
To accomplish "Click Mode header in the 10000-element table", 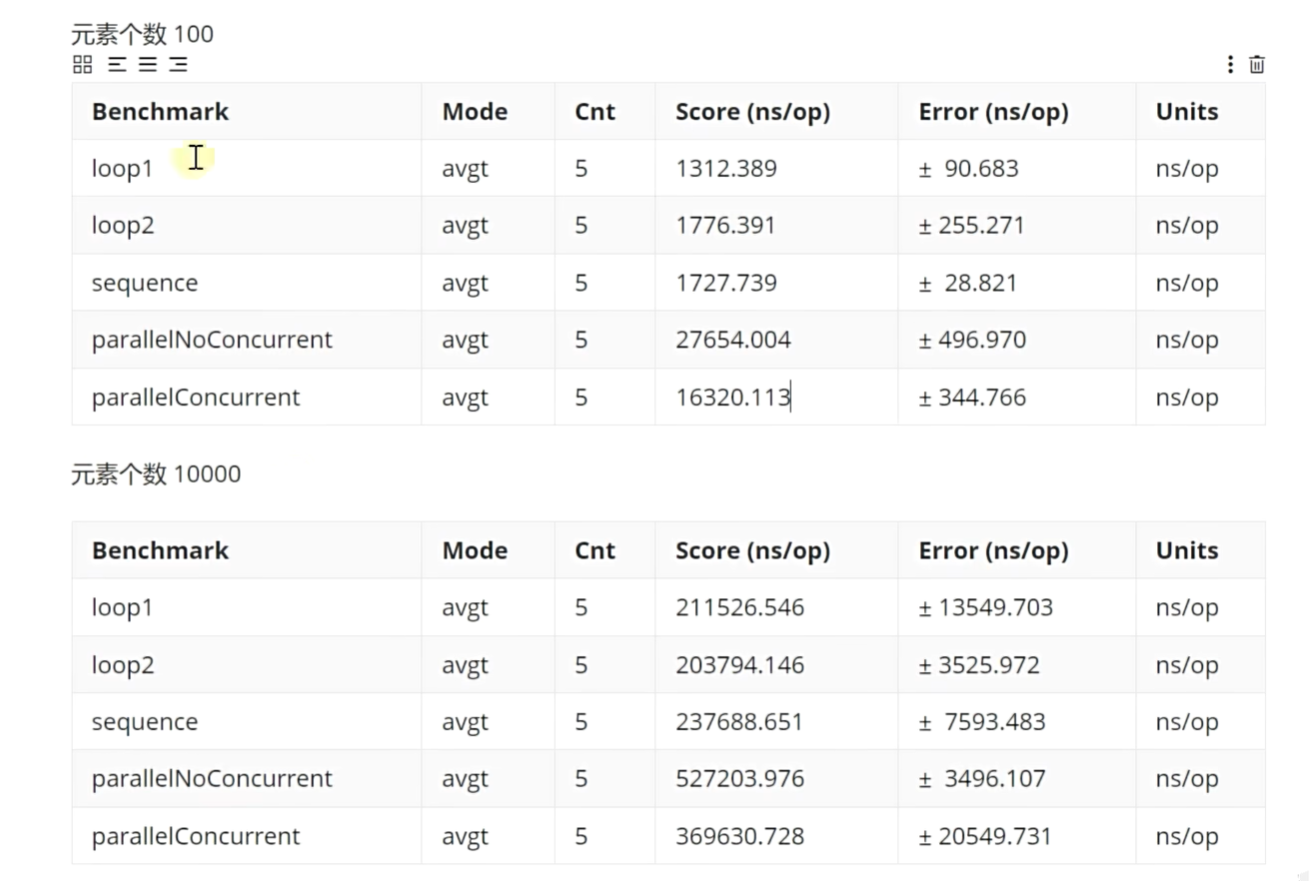I will tap(475, 550).
